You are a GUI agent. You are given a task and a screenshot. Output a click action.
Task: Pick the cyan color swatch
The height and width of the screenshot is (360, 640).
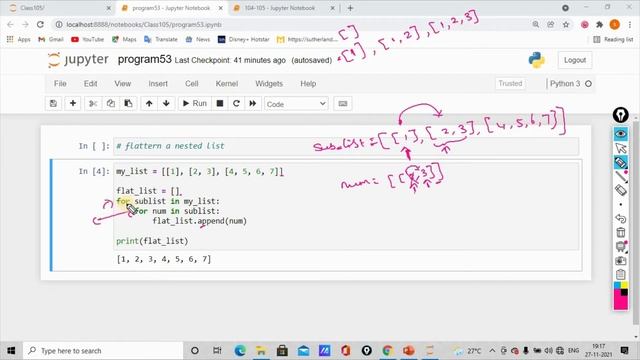tap(617, 285)
